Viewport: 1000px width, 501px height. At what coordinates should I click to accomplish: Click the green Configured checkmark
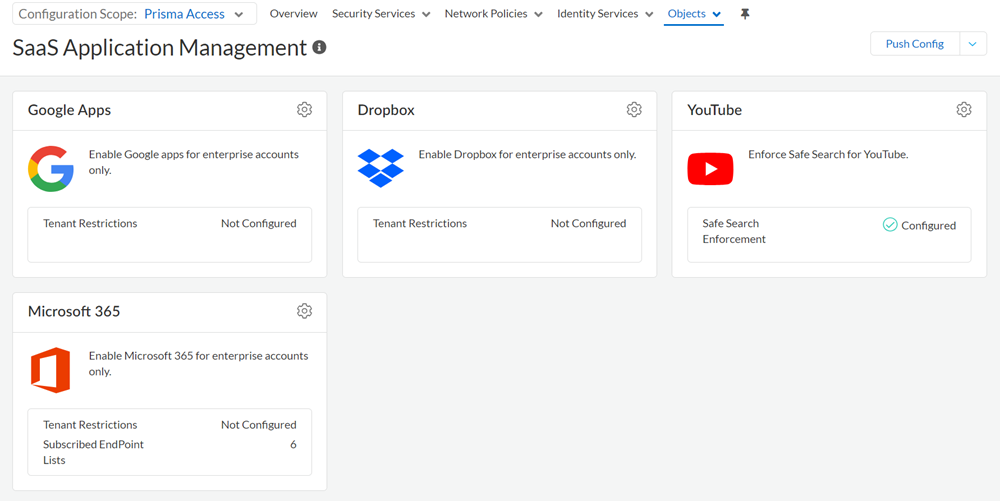(x=889, y=225)
